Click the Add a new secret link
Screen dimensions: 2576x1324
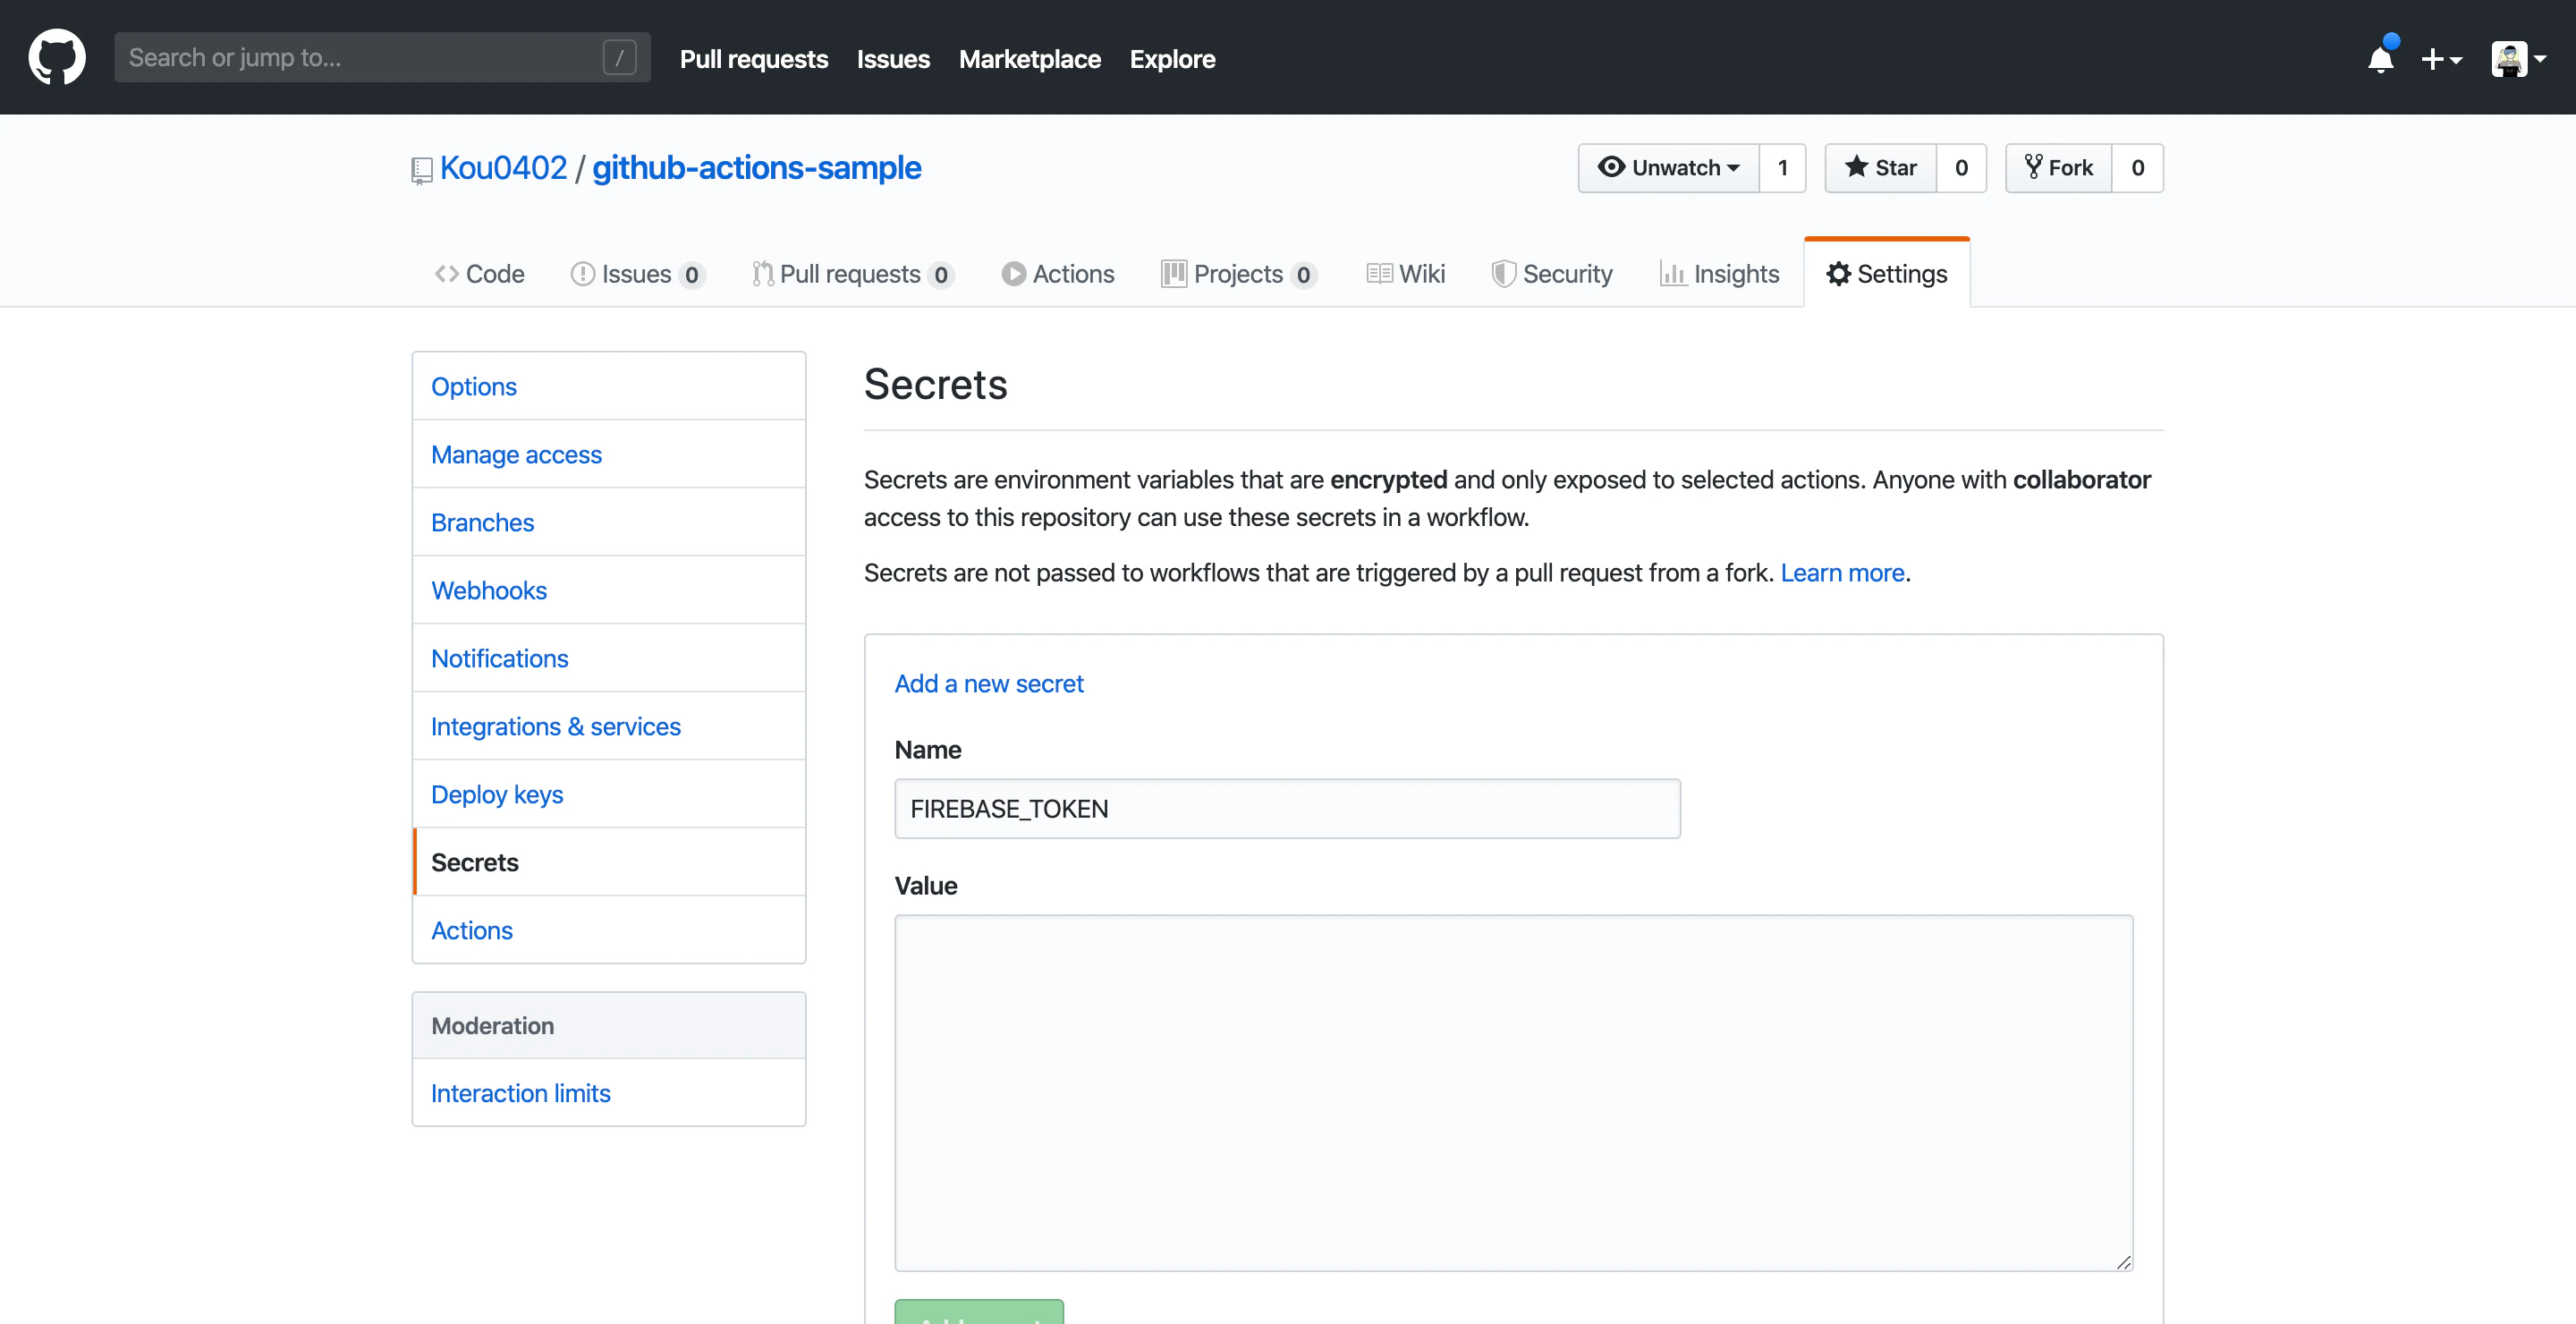[x=988, y=683]
